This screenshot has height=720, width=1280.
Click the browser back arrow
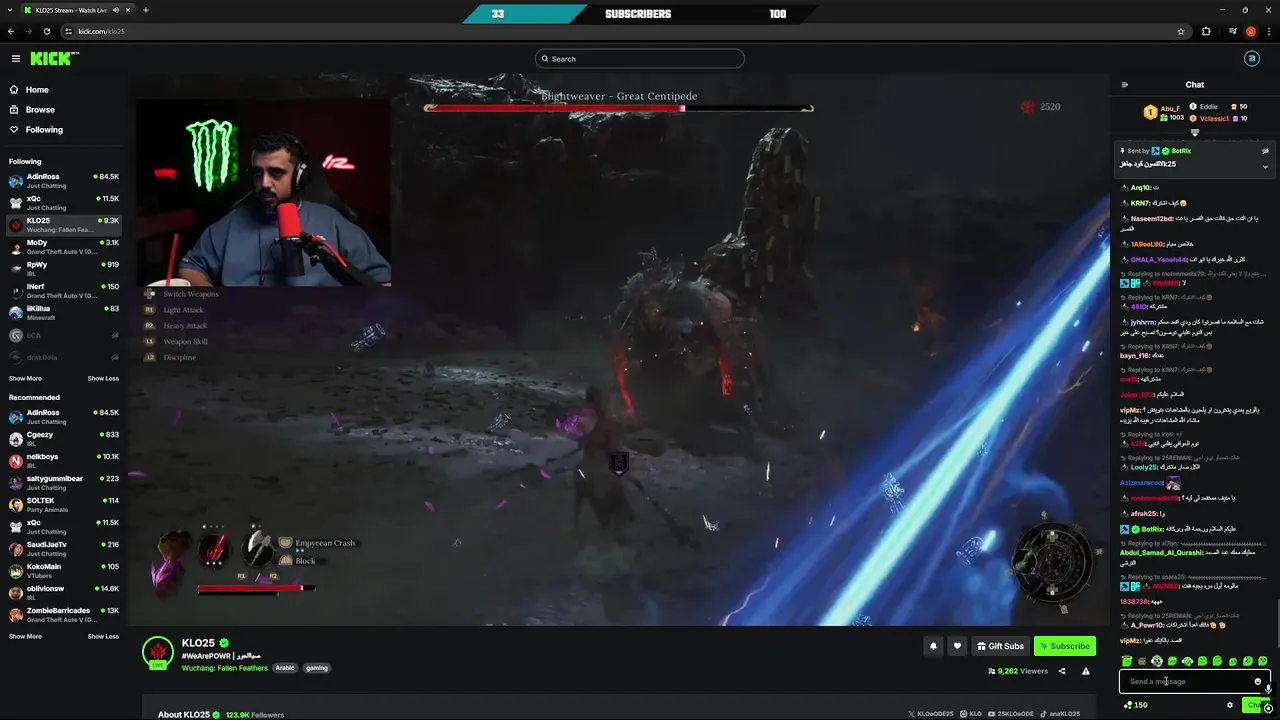(x=12, y=31)
